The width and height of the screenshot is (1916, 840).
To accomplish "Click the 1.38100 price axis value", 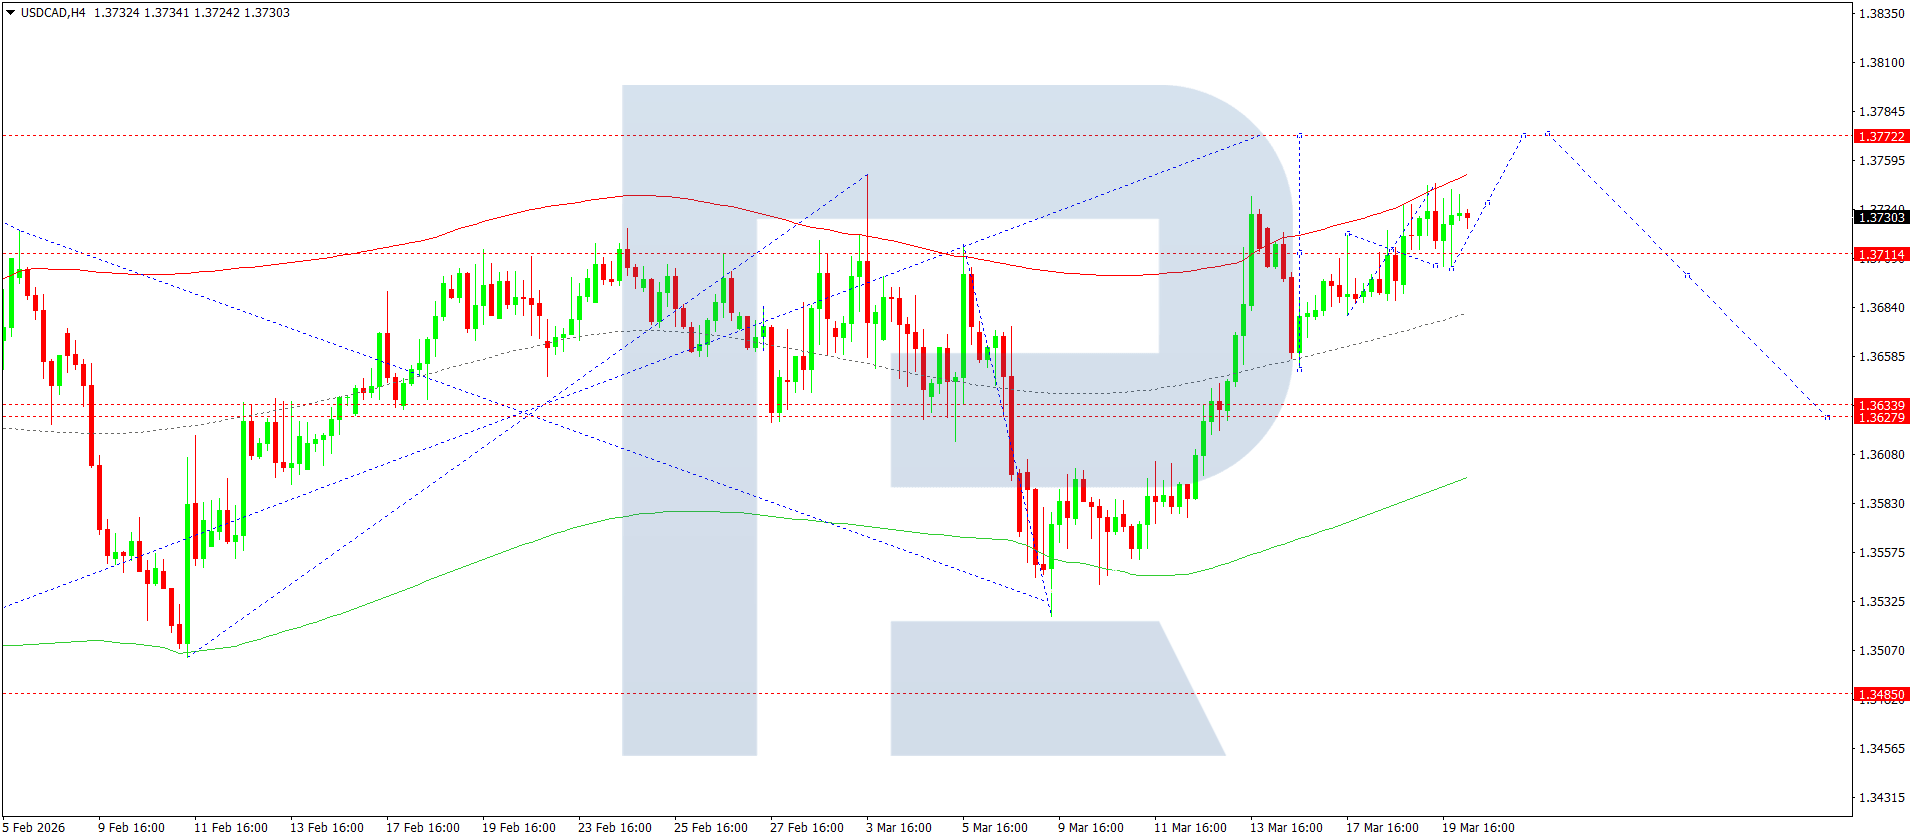I will click(x=1880, y=63).
